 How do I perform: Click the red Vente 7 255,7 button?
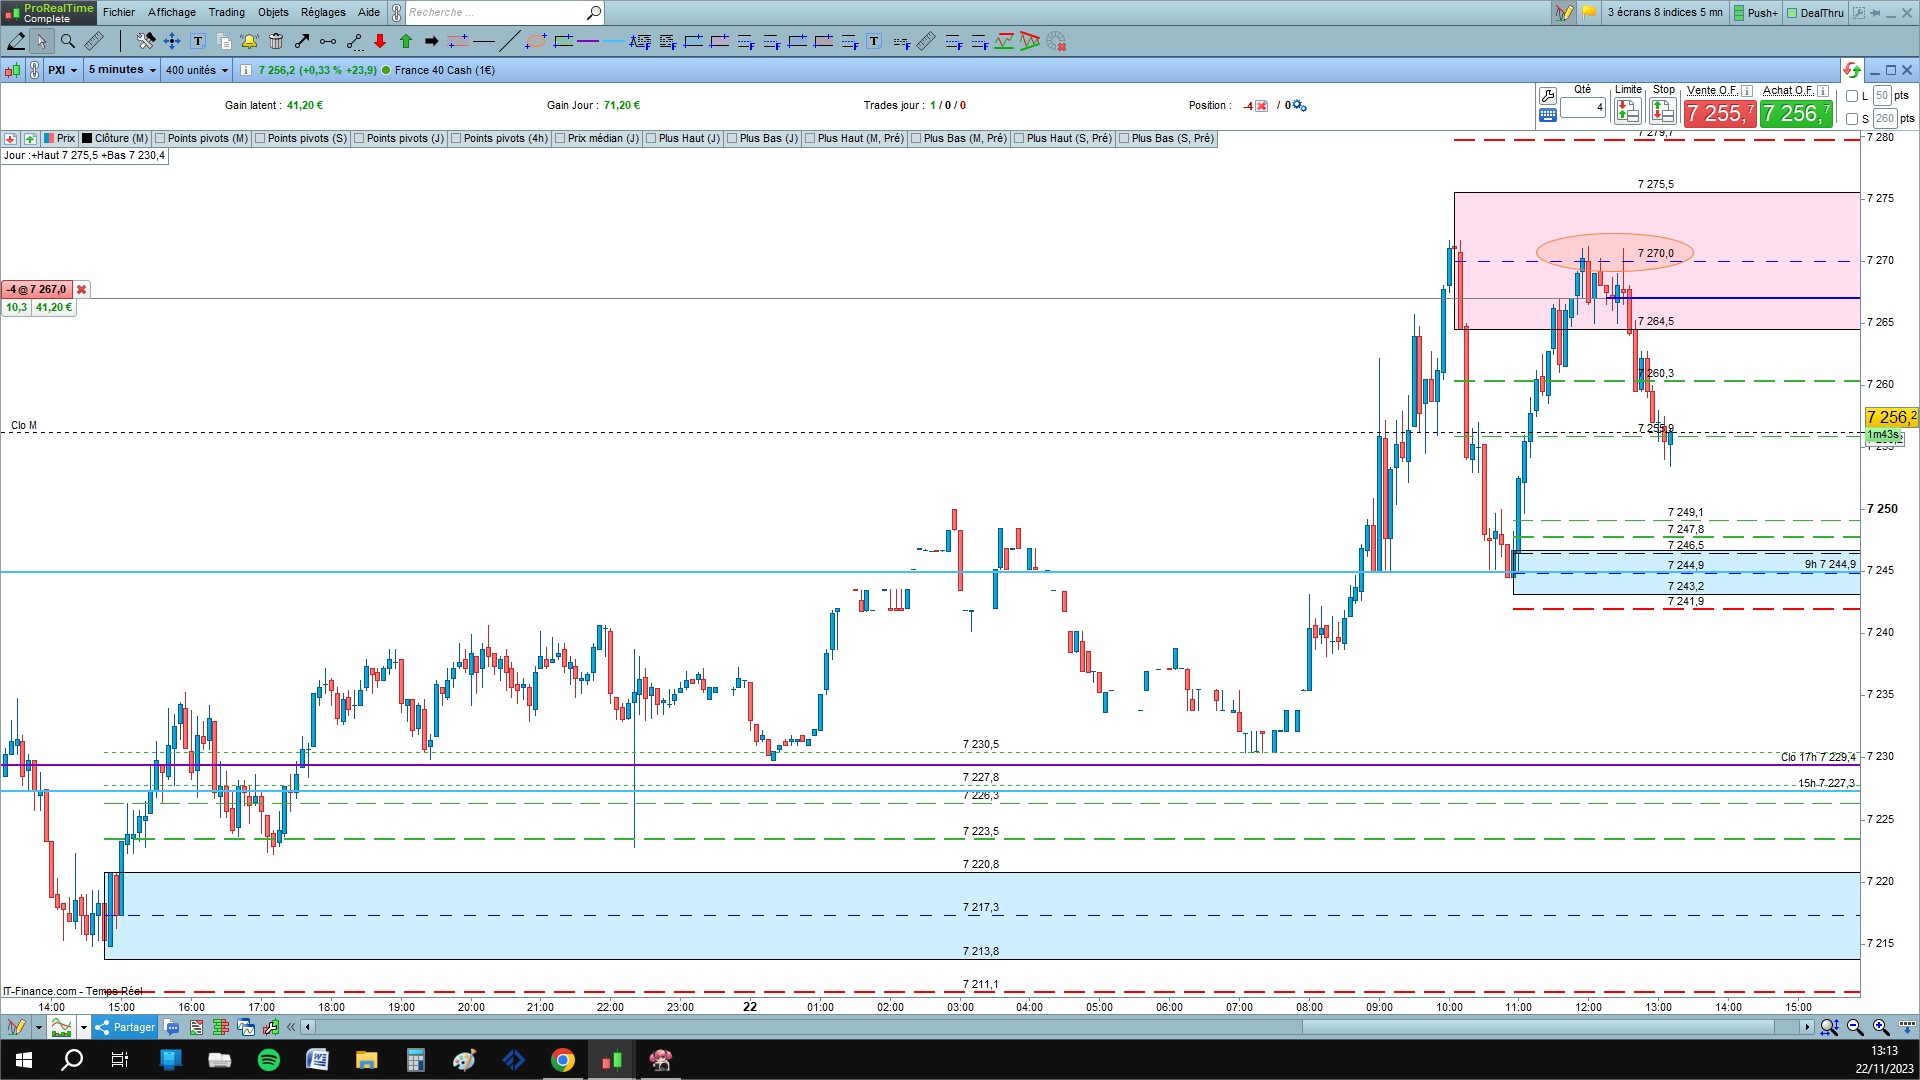tap(1719, 114)
